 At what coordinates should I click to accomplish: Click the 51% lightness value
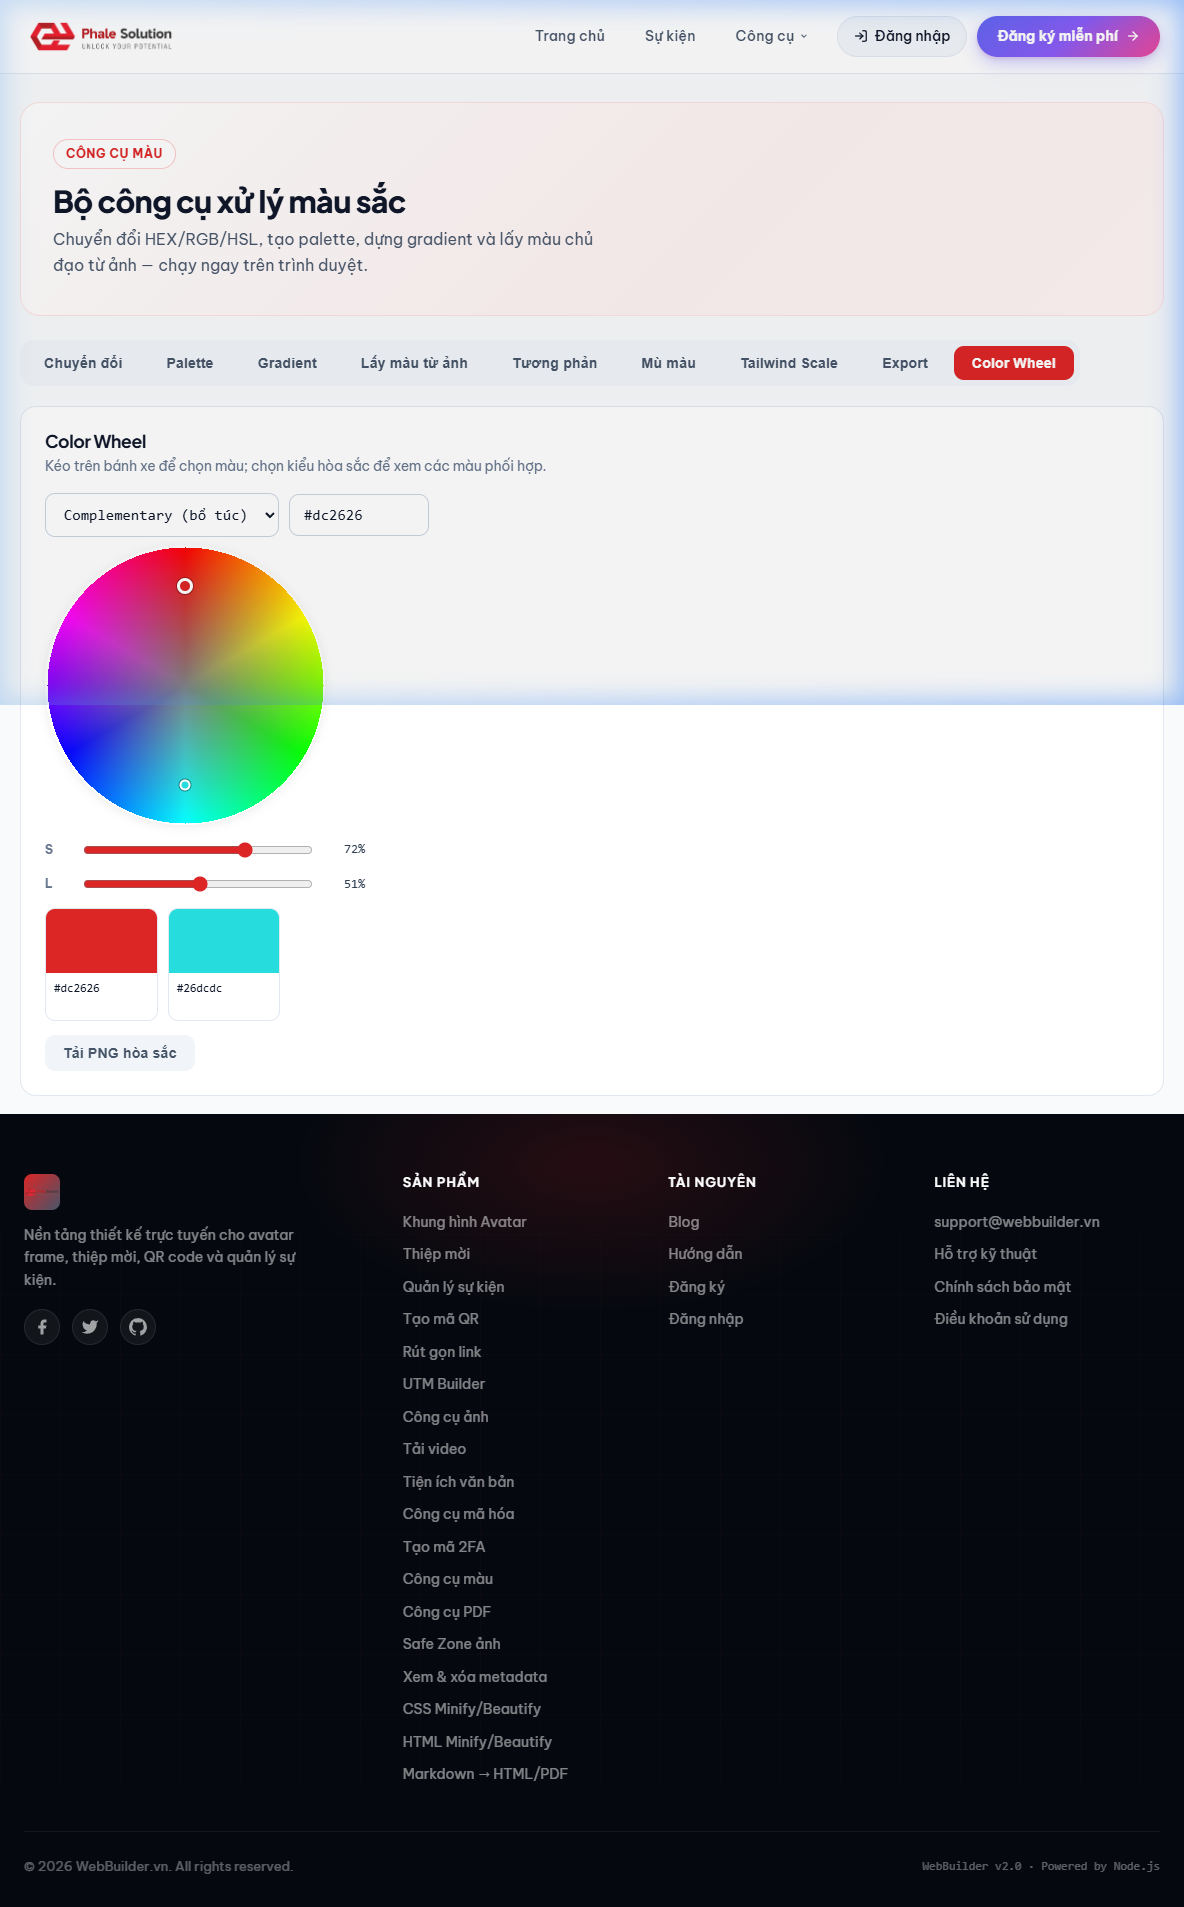pos(355,884)
